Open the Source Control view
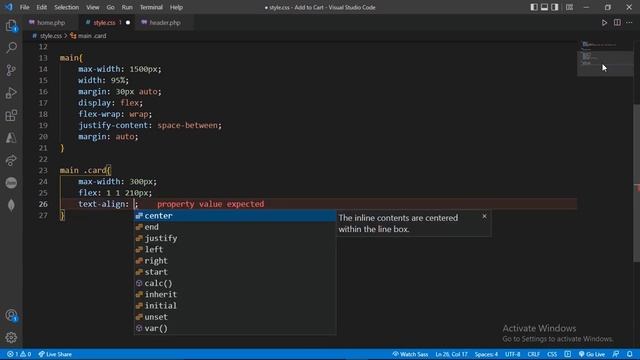The height and width of the screenshot is (360, 640). pyautogui.click(x=11, y=70)
